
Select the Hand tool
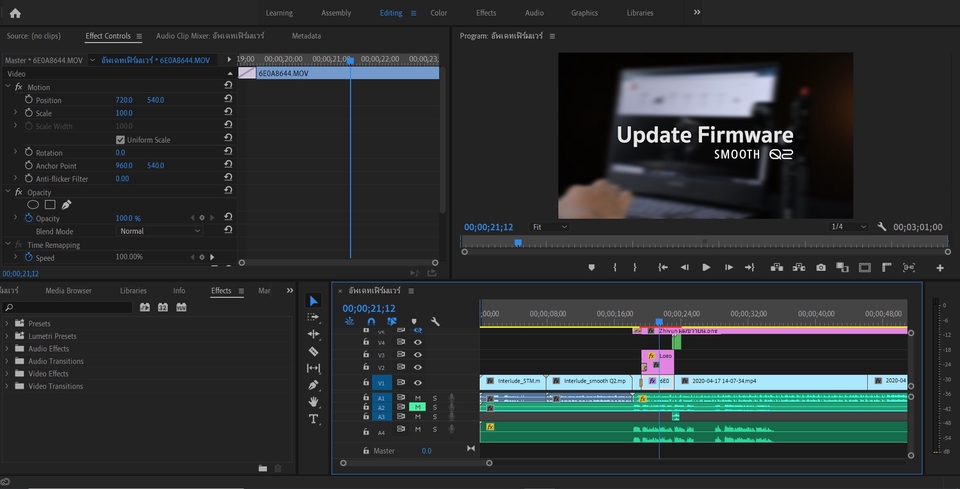pyautogui.click(x=314, y=402)
